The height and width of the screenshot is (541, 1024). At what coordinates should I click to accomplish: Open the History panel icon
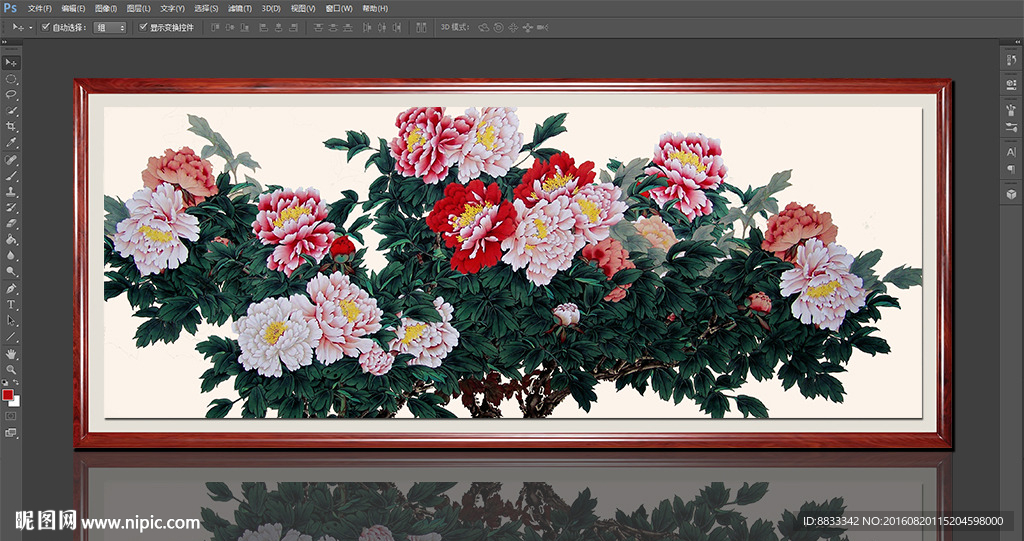pos(1012,60)
